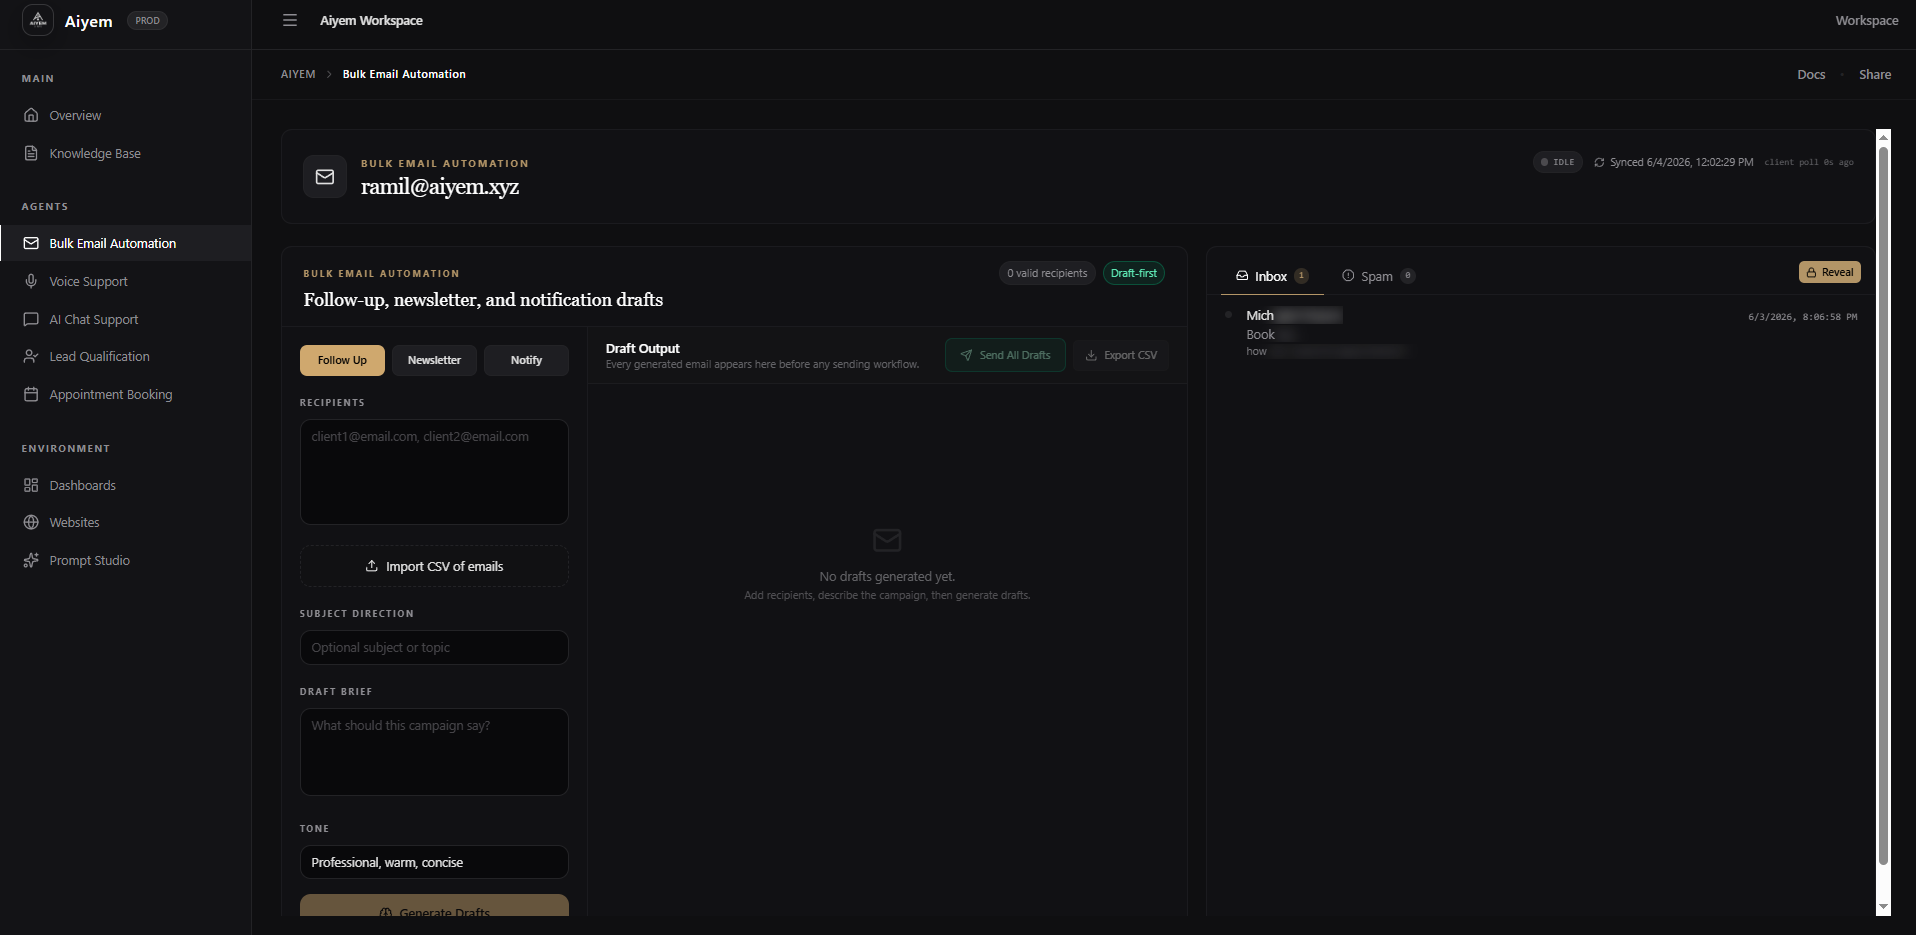Image resolution: width=1916 pixels, height=935 pixels.
Task: Click the Appointment Booking calendar icon
Action: 31,394
